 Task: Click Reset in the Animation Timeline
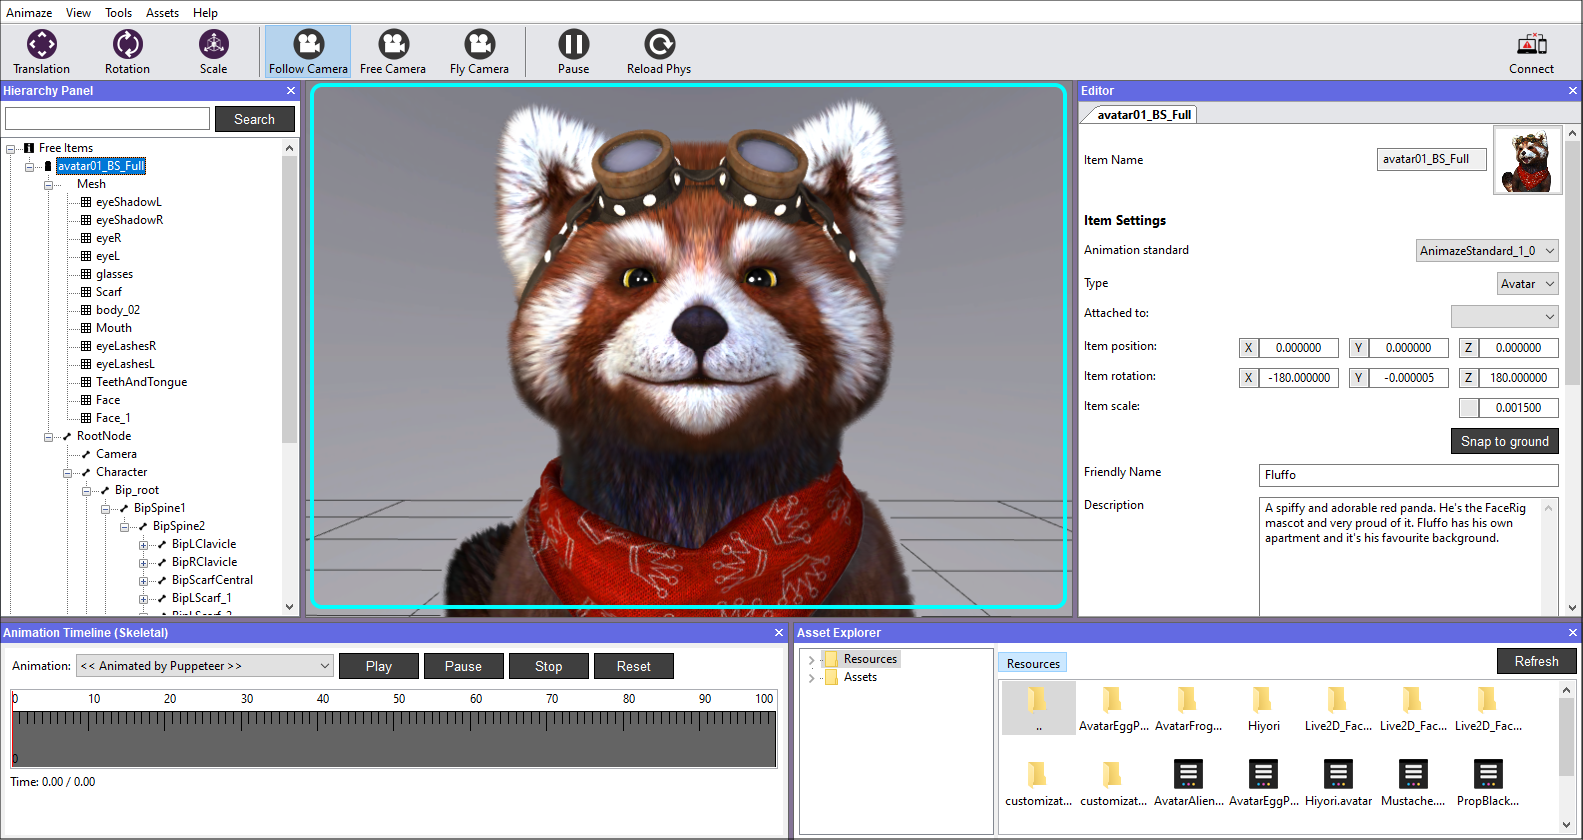[634, 666]
